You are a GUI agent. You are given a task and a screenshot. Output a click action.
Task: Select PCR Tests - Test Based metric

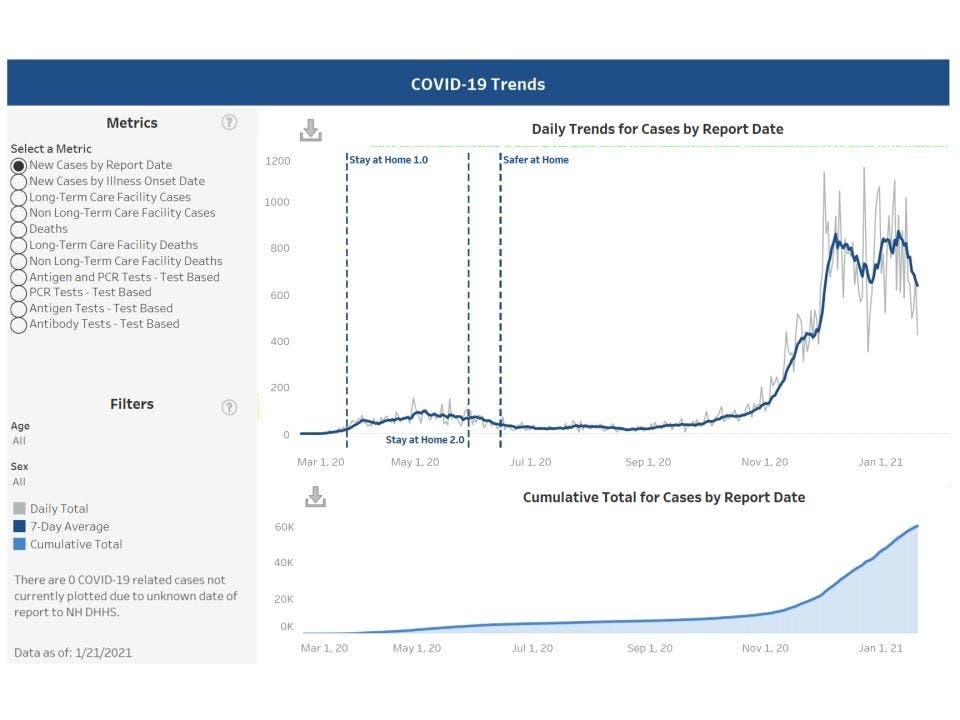[18, 292]
